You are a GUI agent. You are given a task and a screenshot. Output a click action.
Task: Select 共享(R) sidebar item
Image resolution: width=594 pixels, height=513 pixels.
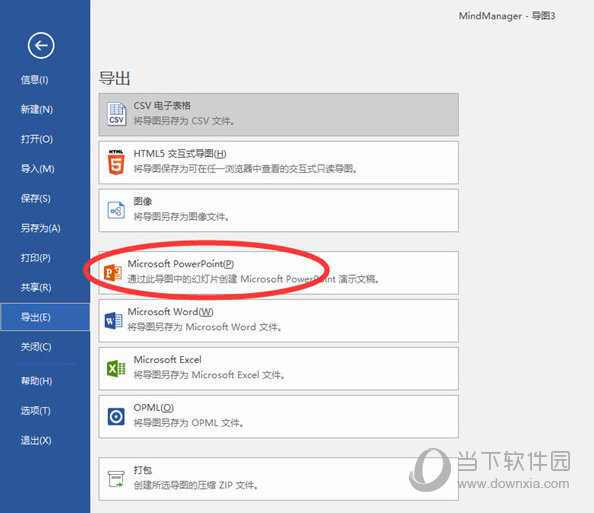36,288
